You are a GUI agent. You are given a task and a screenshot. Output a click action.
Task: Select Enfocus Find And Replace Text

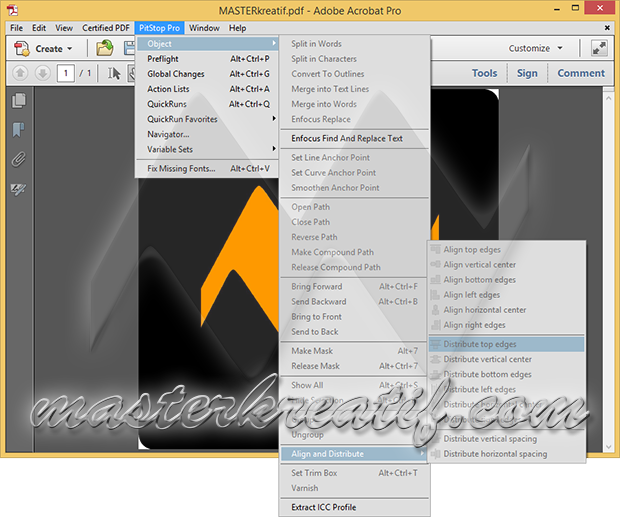pyautogui.click(x=354, y=138)
